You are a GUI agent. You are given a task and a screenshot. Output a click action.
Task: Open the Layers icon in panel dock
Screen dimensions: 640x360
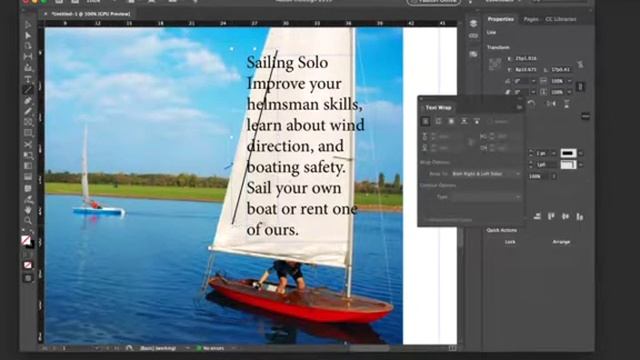pos(473,24)
